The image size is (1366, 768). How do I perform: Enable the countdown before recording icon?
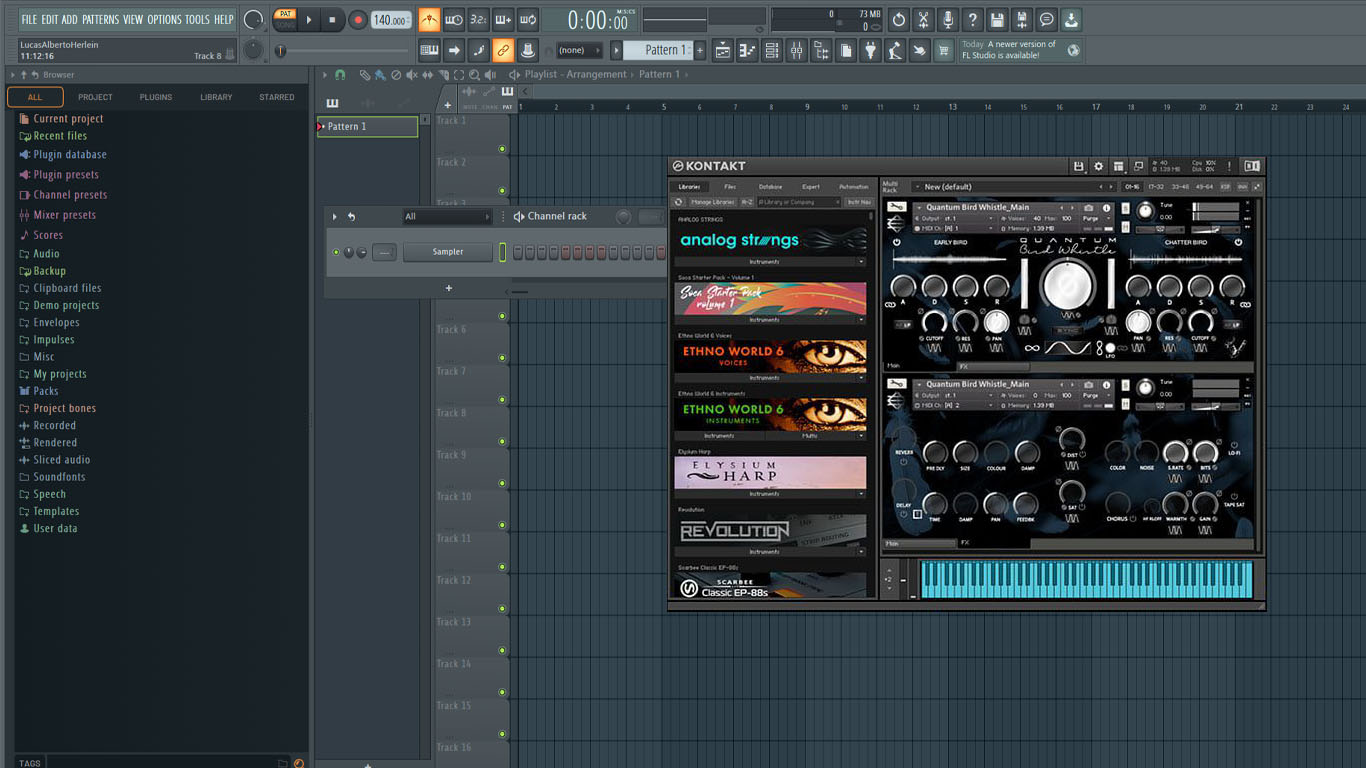click(478, 19)
